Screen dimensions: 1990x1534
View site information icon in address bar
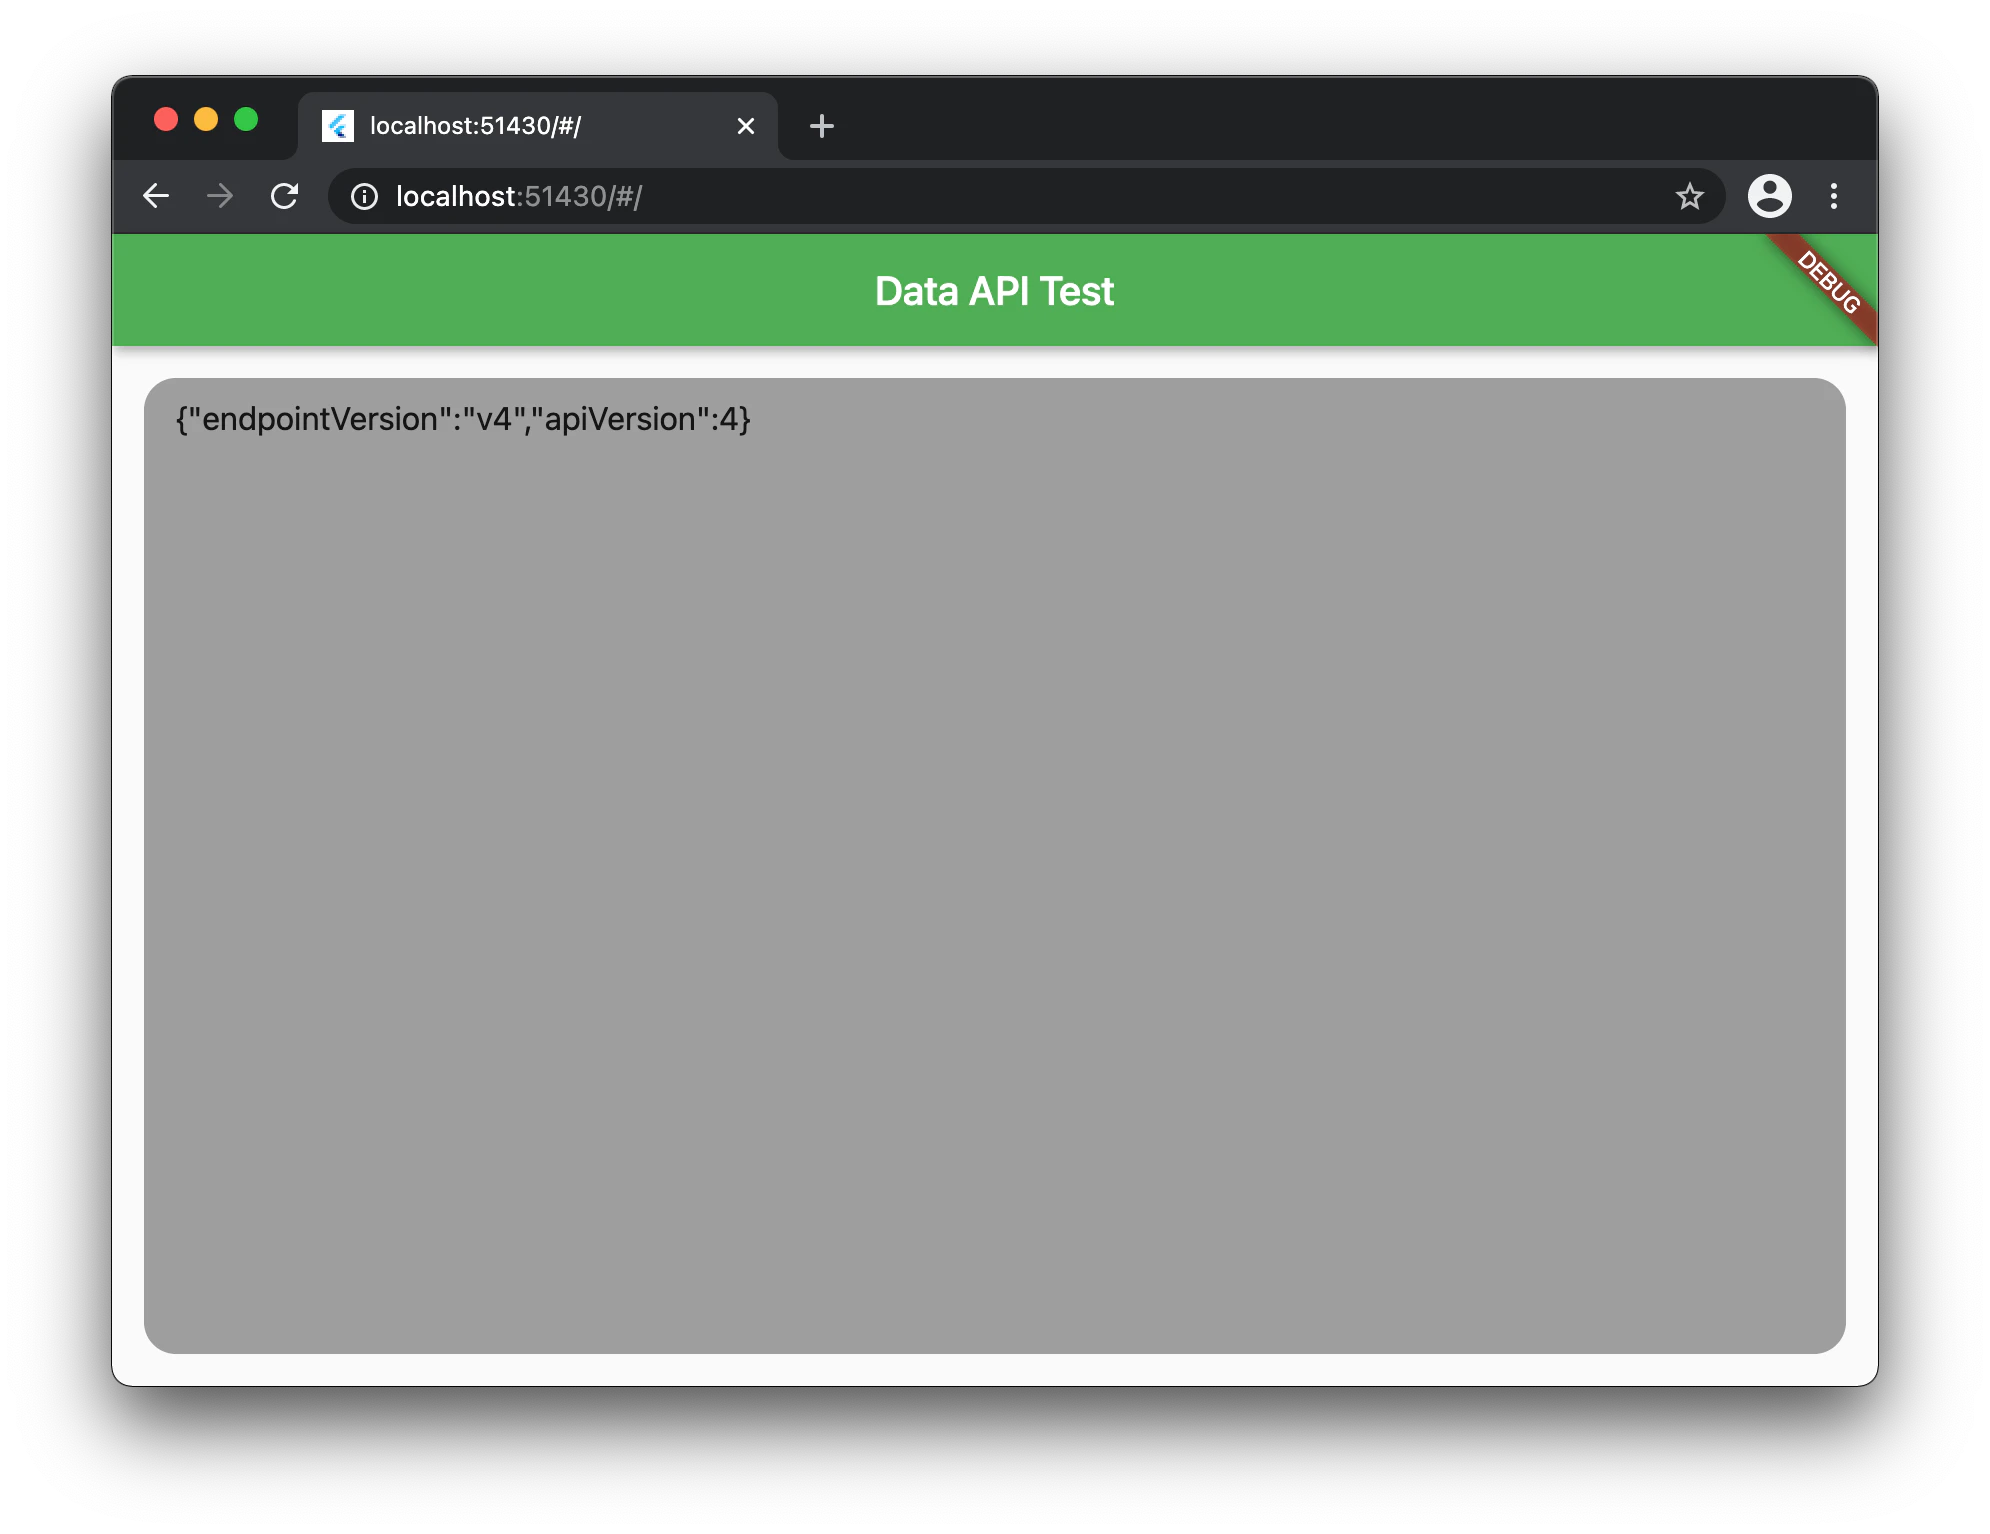tap(365, 196)
